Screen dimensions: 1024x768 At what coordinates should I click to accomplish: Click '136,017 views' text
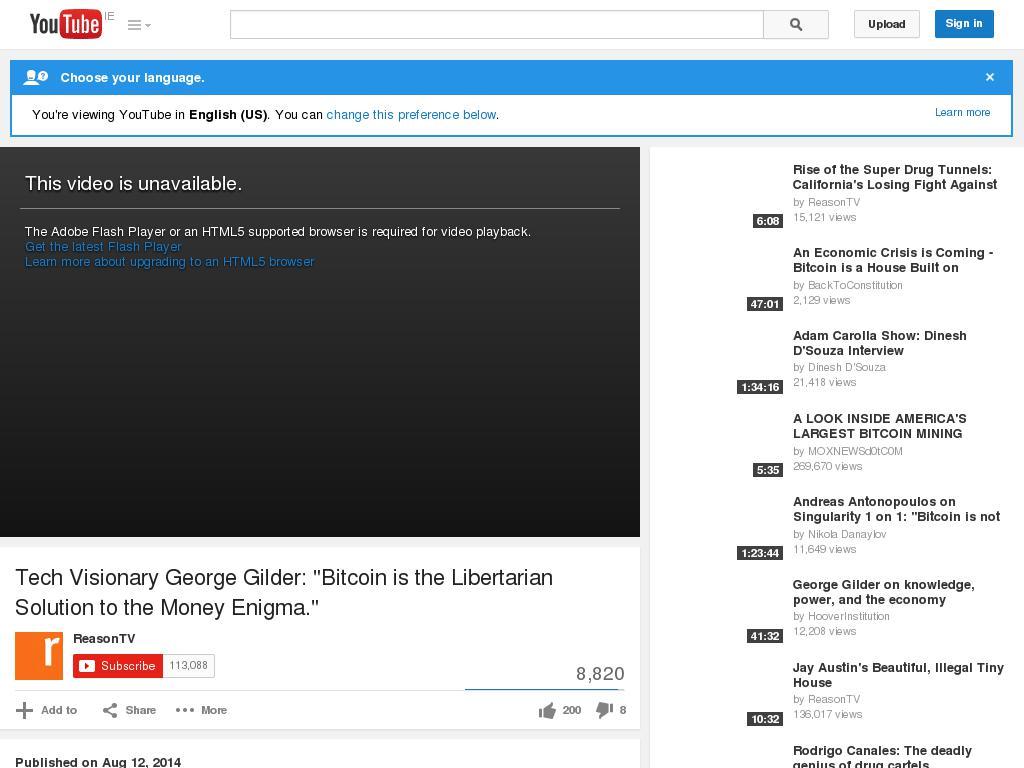[x=827, y=714]
